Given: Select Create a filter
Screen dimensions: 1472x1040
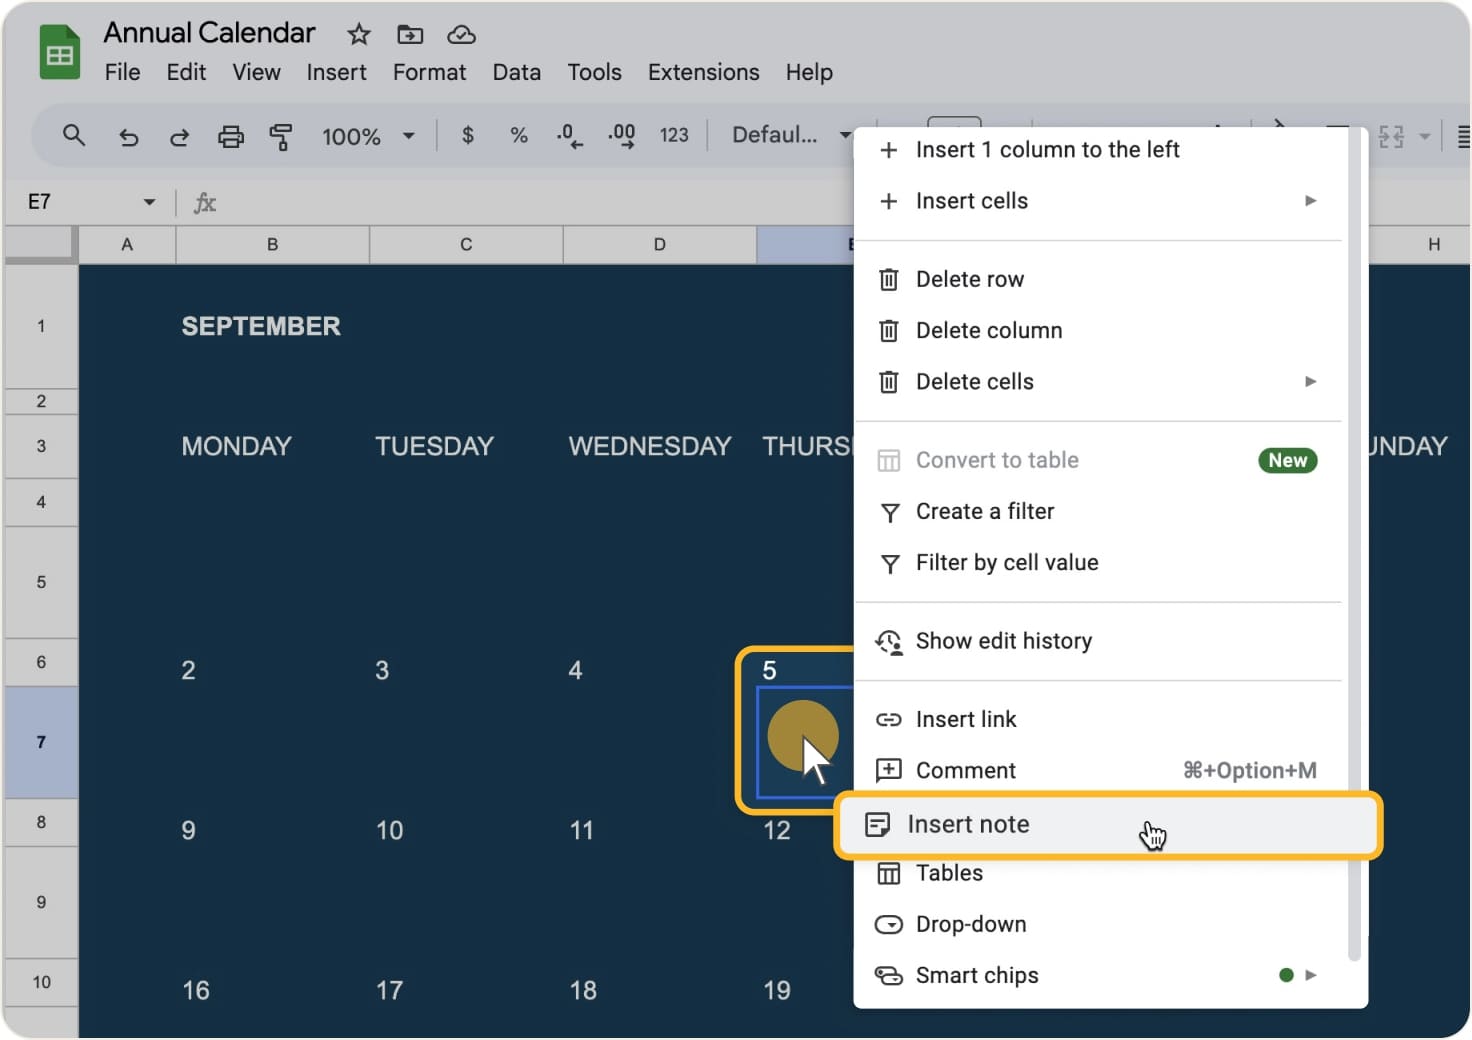Looking at the screenshot, I should pyautogui.click(x=985, y=511).
